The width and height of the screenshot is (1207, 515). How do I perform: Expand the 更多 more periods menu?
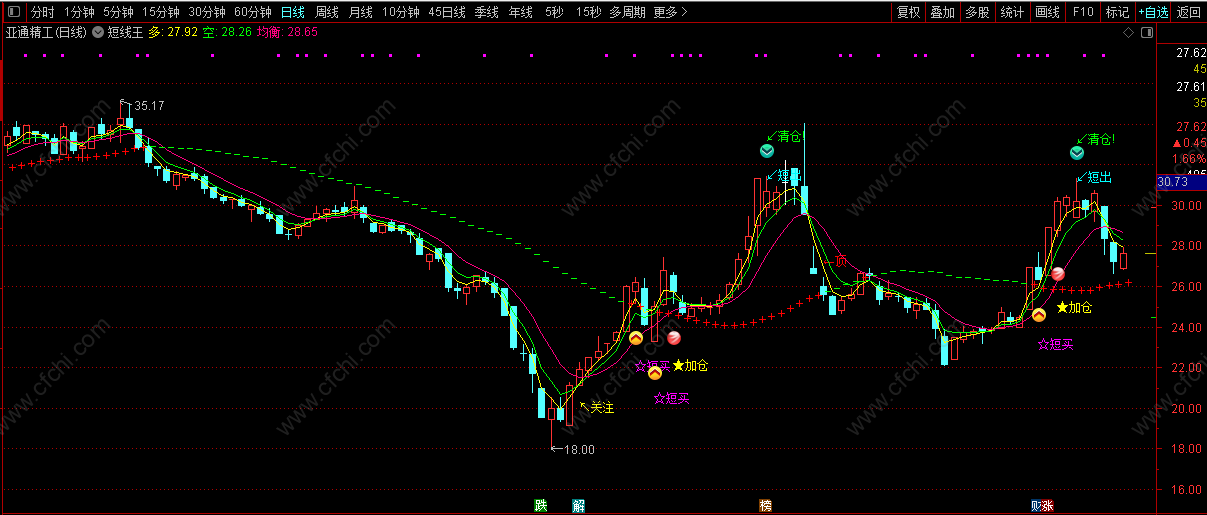click(670, 12)
